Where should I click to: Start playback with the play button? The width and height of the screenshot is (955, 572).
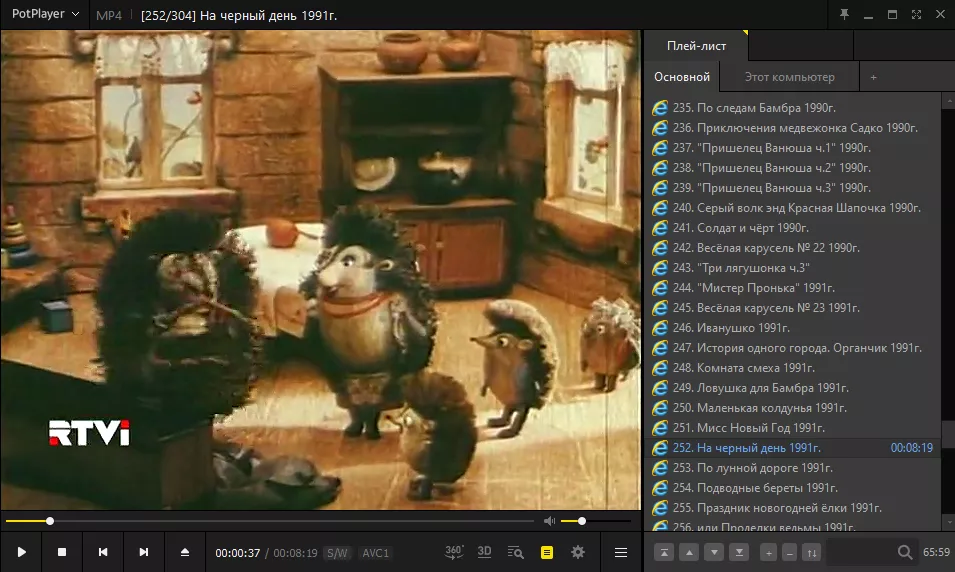(21, 552)
